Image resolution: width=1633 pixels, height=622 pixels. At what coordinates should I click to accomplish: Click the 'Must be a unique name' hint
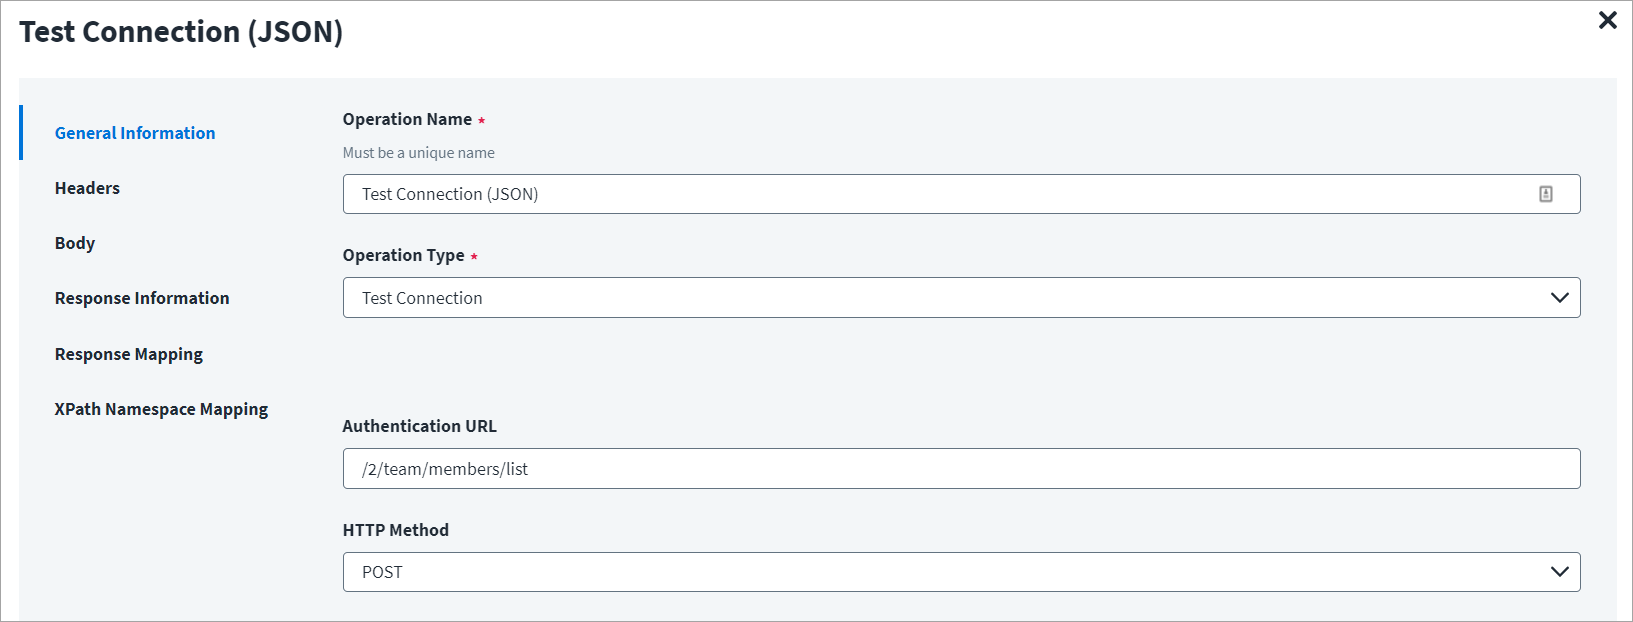(x=418, y=153)
